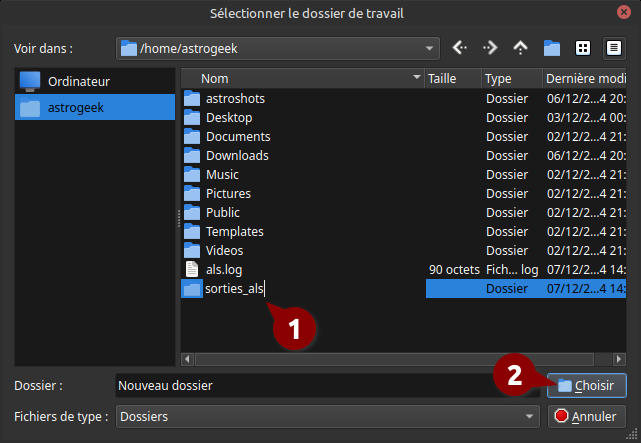Select the als.log file name
Viewport: 641px width, 443px height.
coord(224,270)
